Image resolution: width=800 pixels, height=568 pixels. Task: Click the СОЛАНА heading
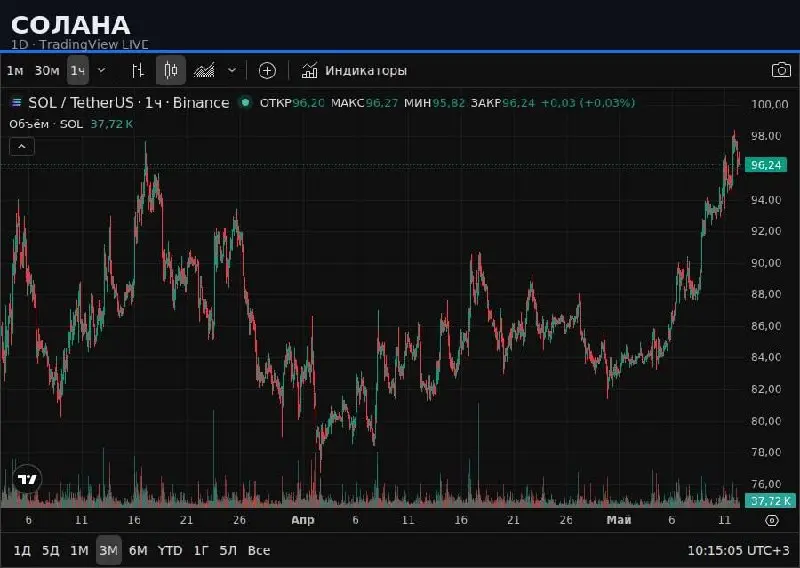pyautogui.click(x=70, y=25)
